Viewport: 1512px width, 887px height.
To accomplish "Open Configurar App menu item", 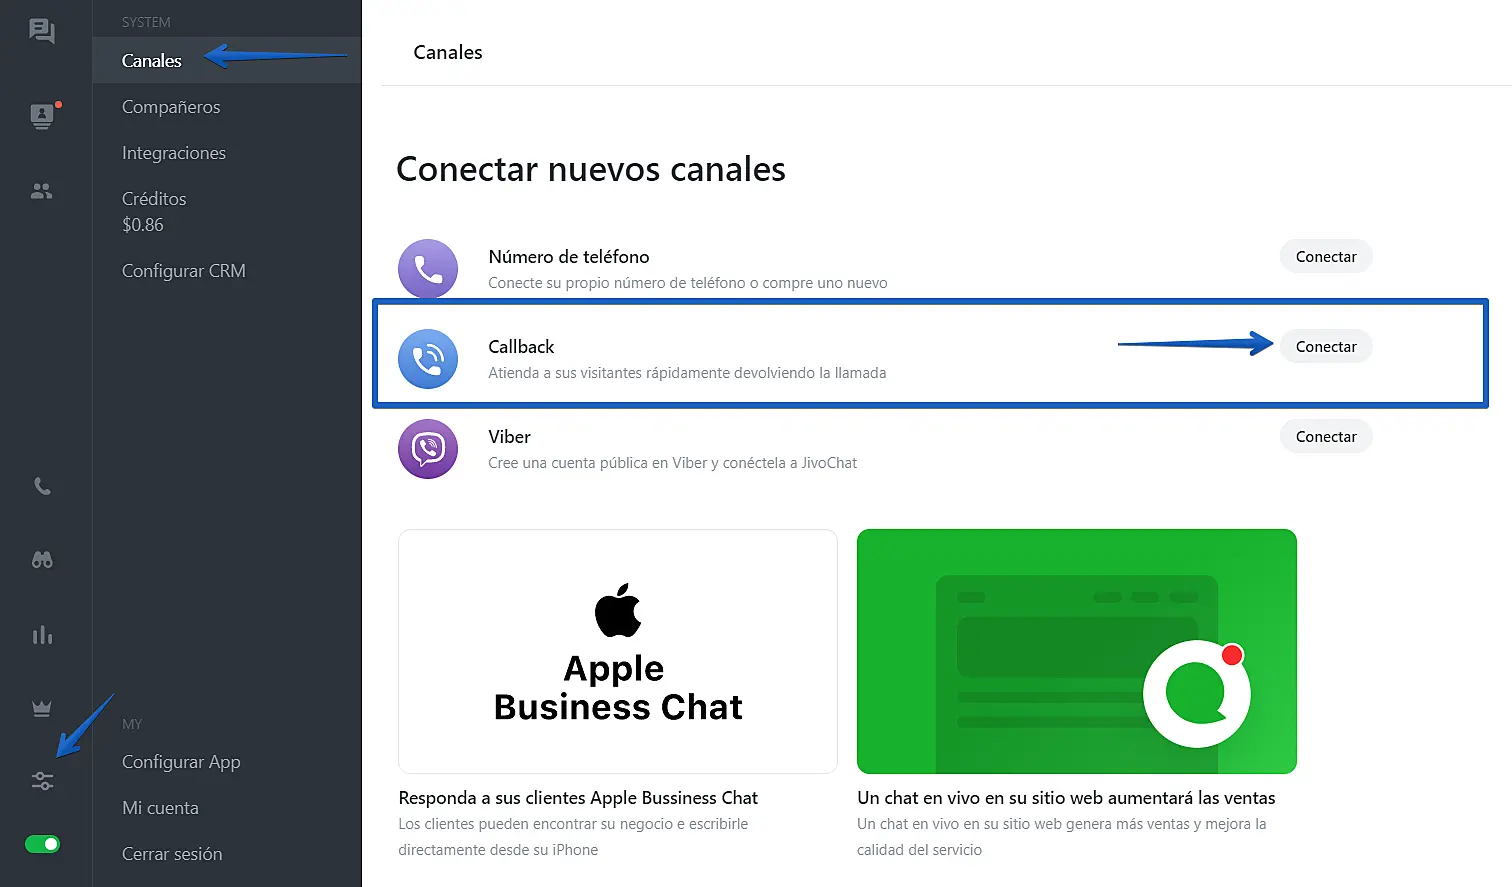I will (x=181, y=762).
